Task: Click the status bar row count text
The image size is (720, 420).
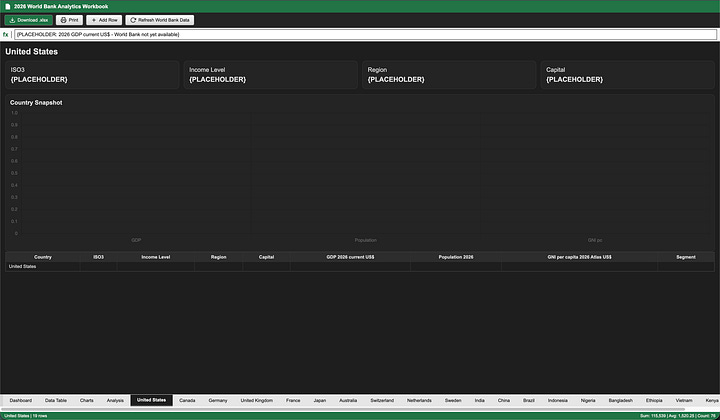Action: tap(26, 416)
